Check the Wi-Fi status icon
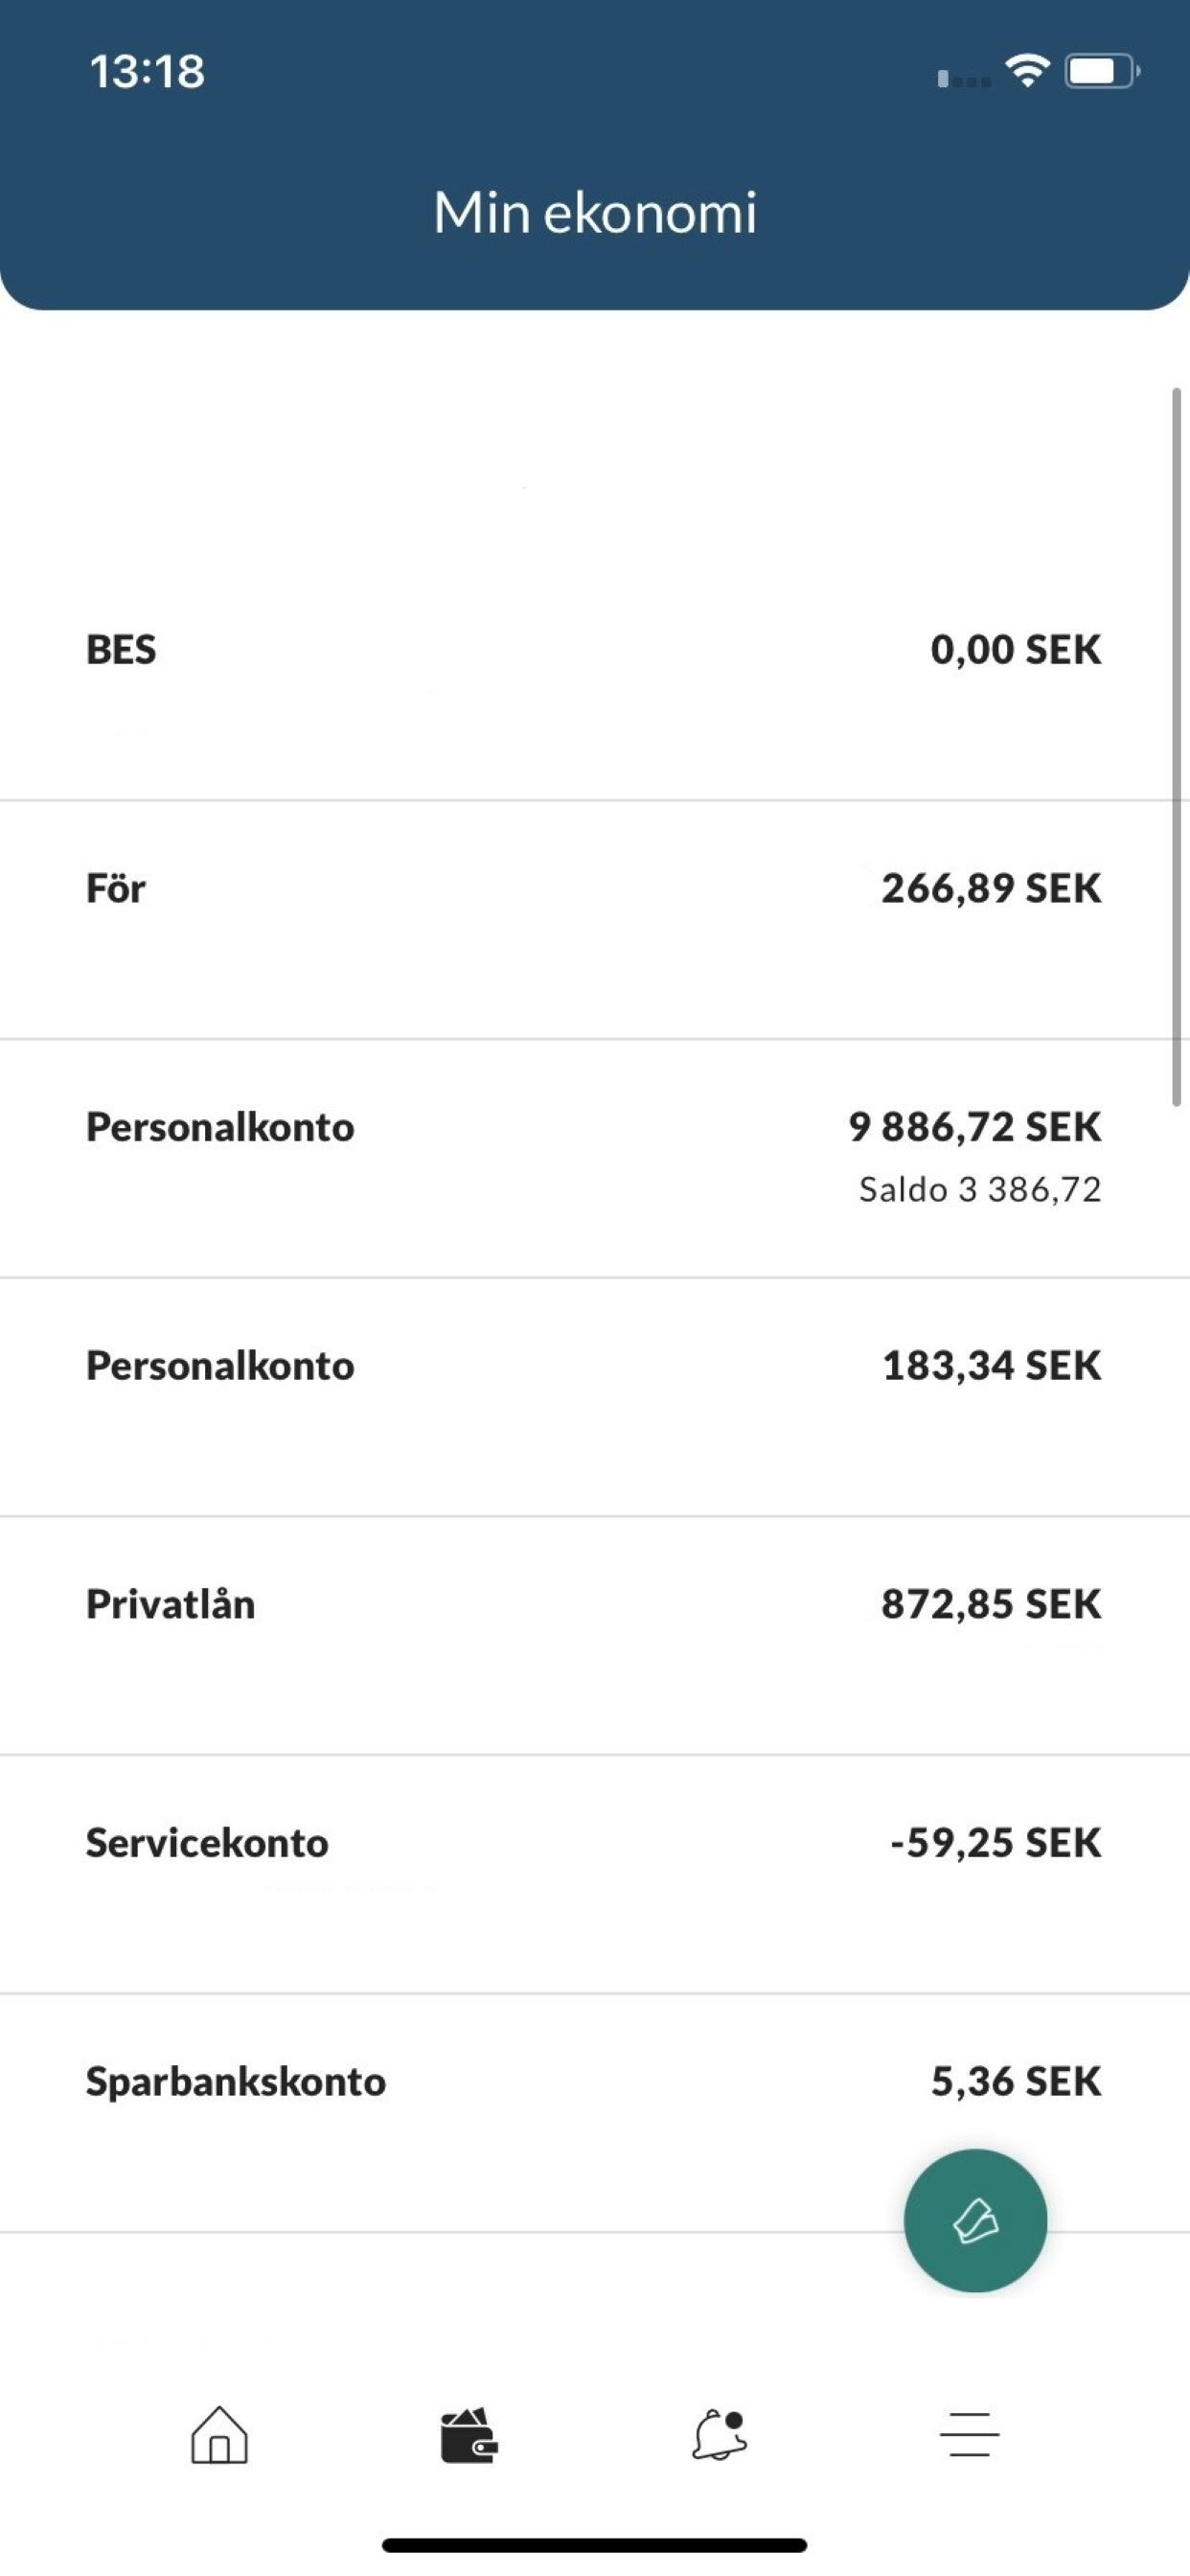 (1027, 71)
